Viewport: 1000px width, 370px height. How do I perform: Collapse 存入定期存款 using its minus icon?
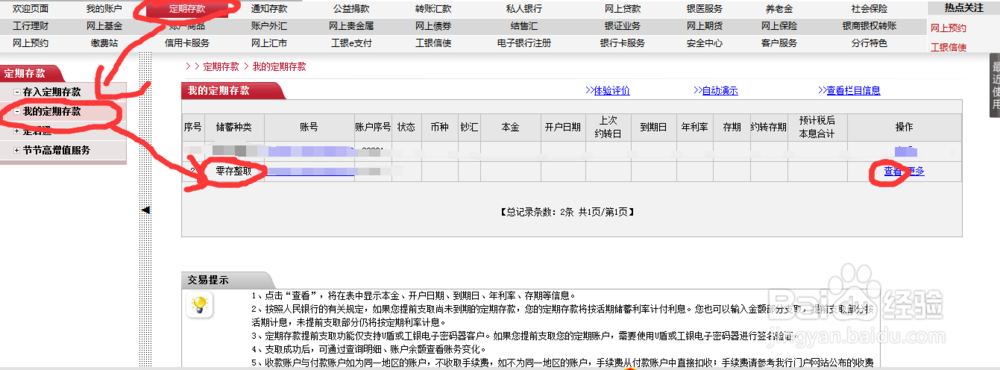coord(17,92)
